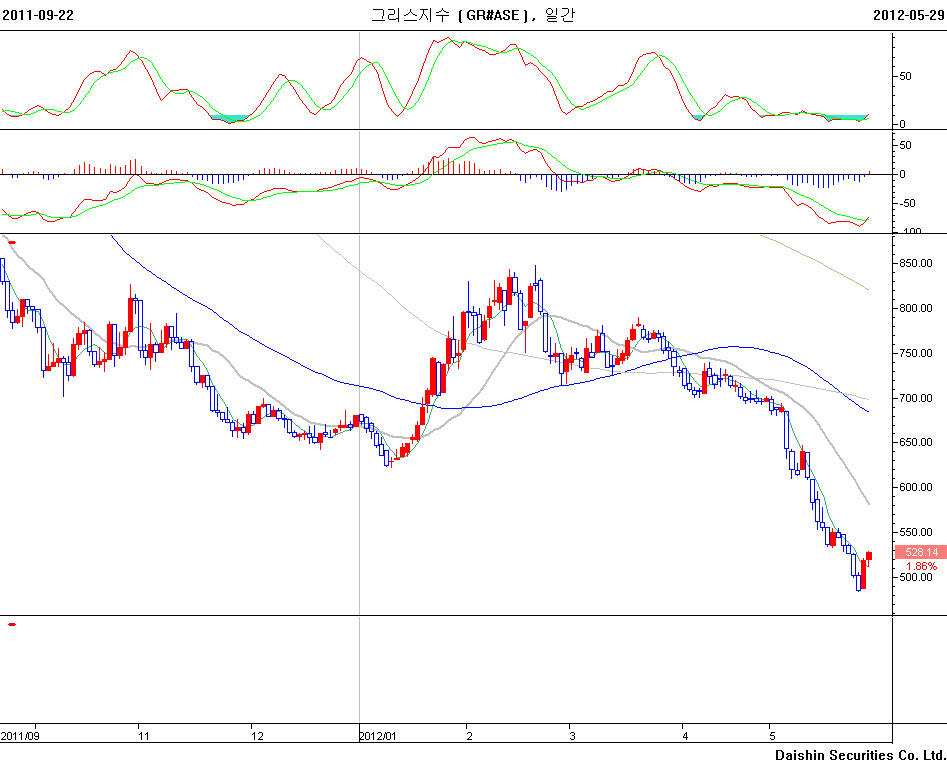The width and height of the screenshot is (947, 767).
Task: Click the red marker in the empty bottom panel
Action: (x=12, y=624)
